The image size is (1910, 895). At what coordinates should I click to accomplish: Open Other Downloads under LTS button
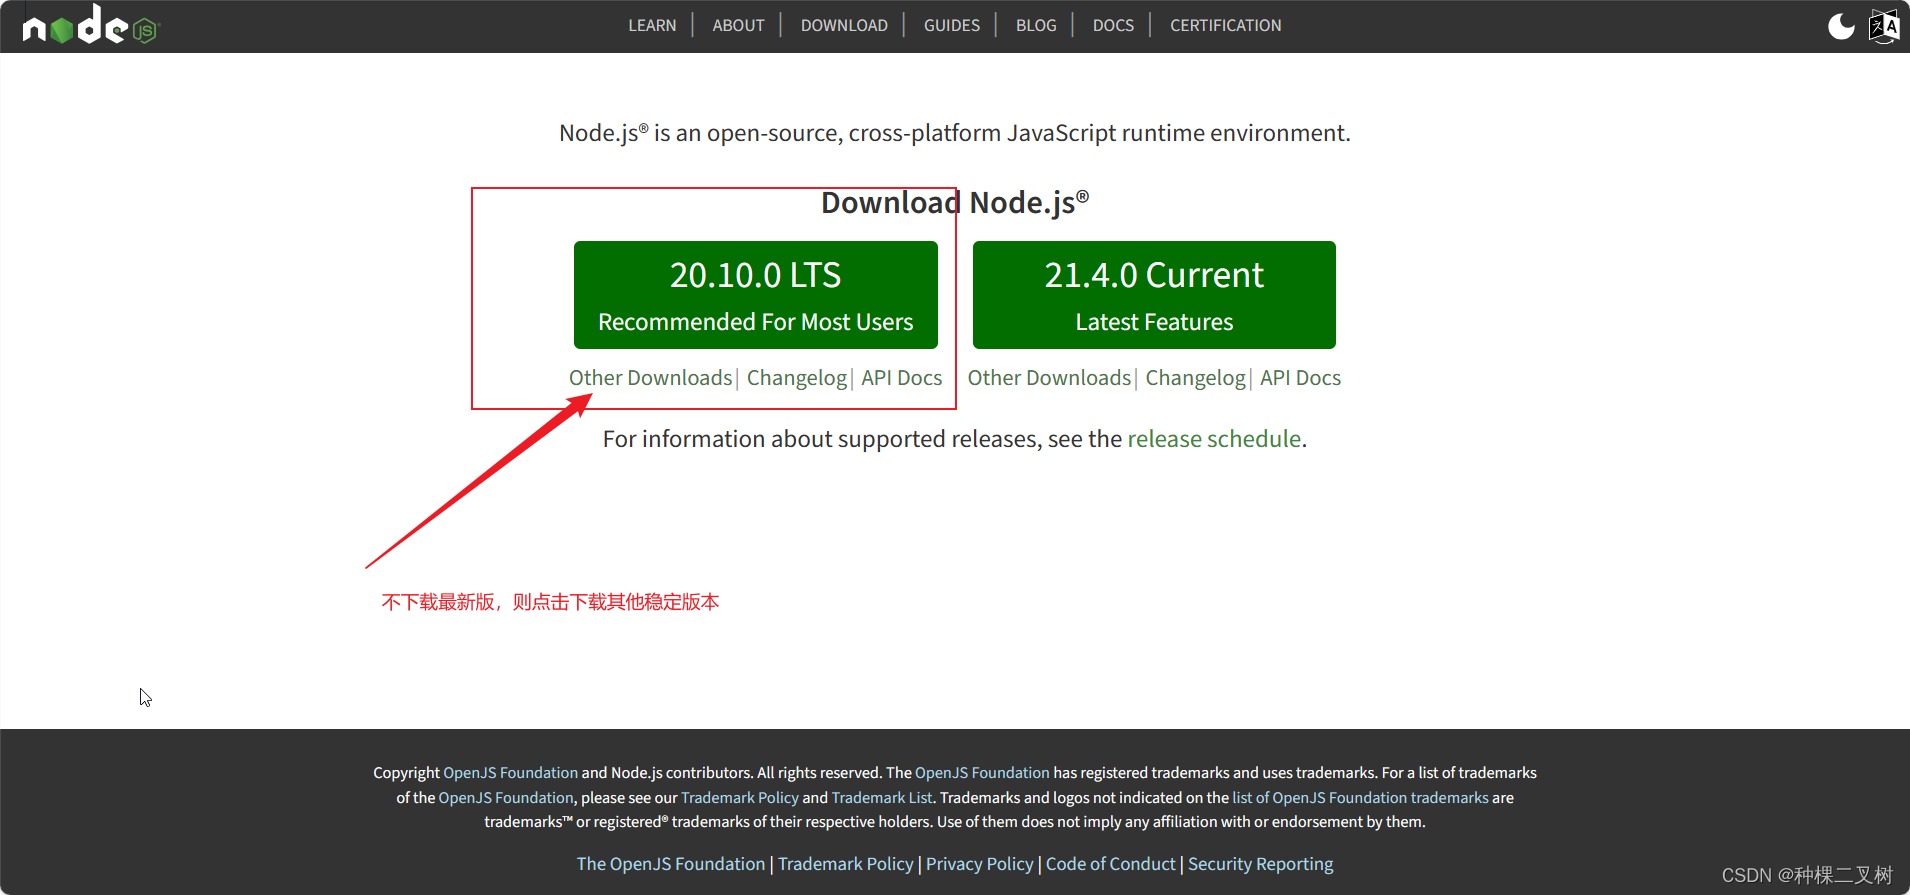tap(651, 378)
